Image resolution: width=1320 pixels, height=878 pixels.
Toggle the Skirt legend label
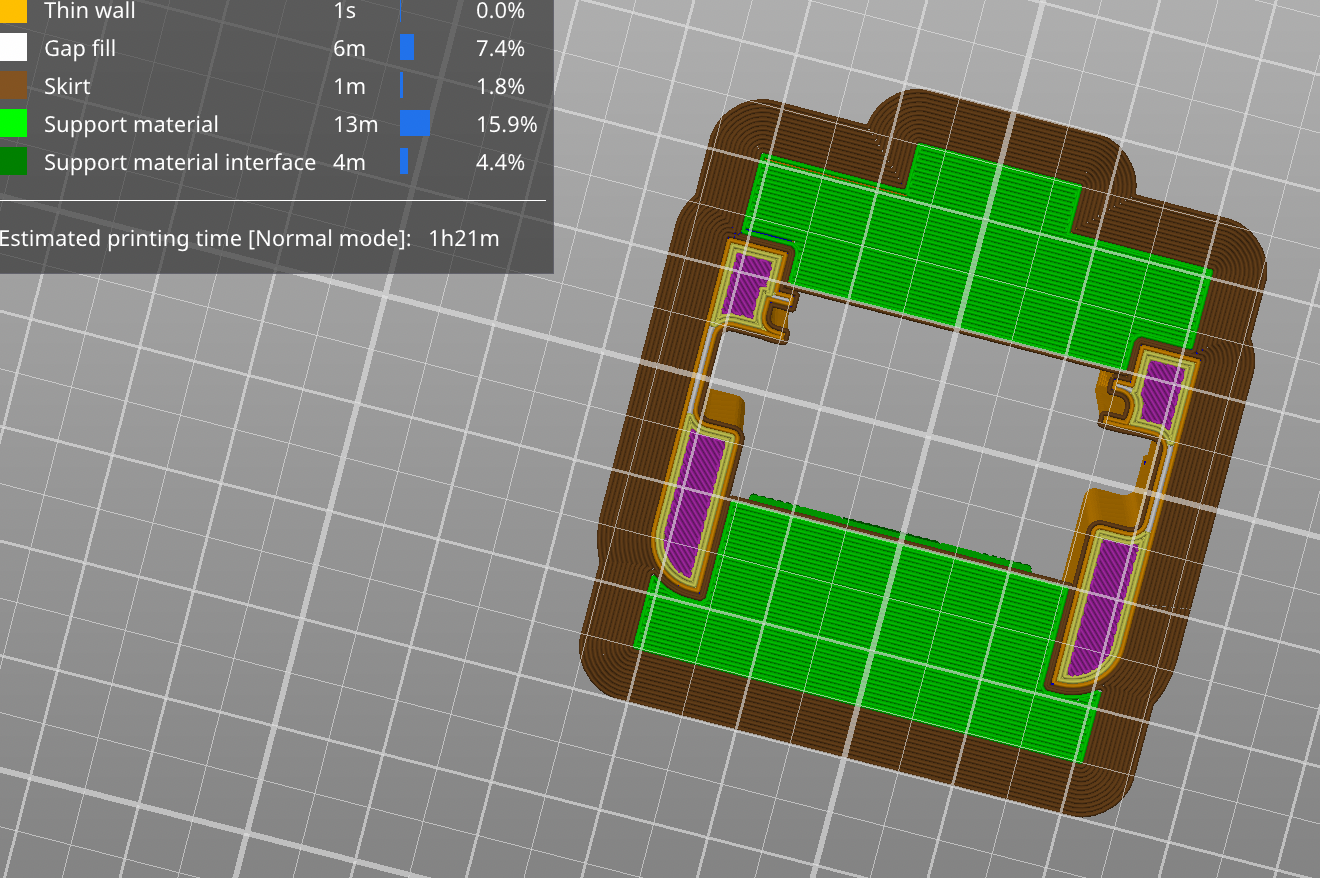point(67,86)
